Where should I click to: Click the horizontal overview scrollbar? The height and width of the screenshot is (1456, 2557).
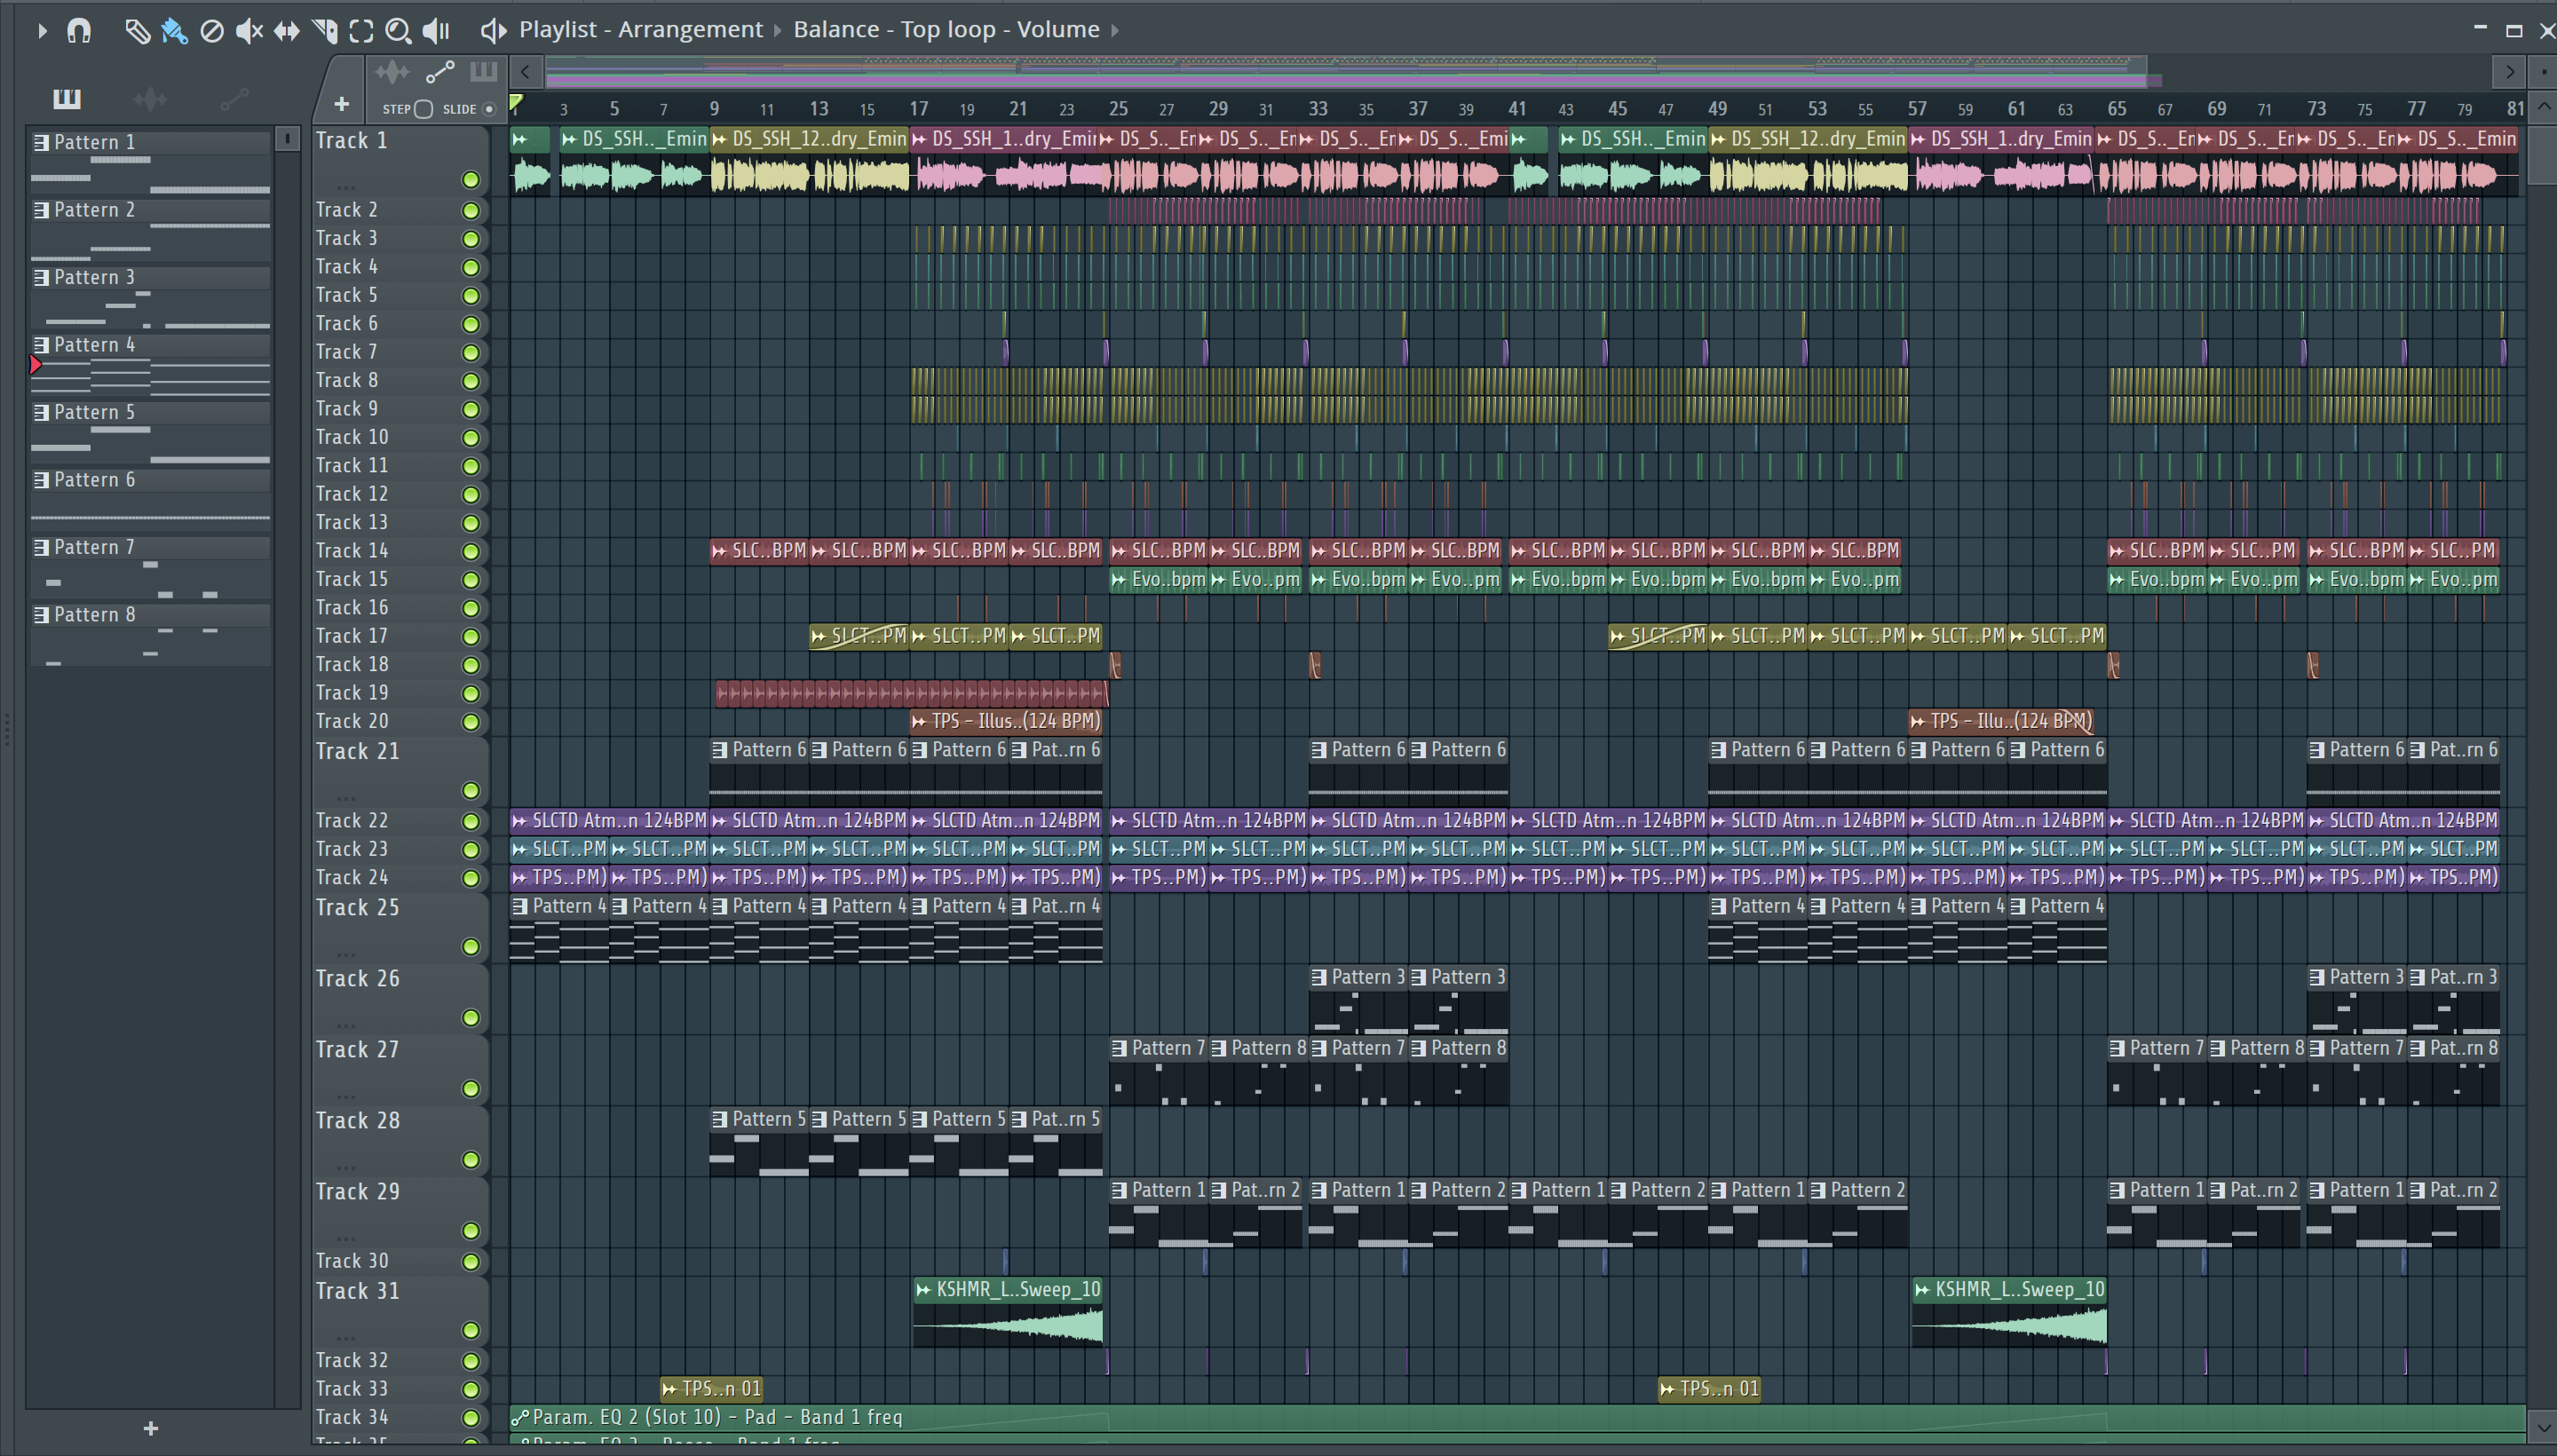1345,72
